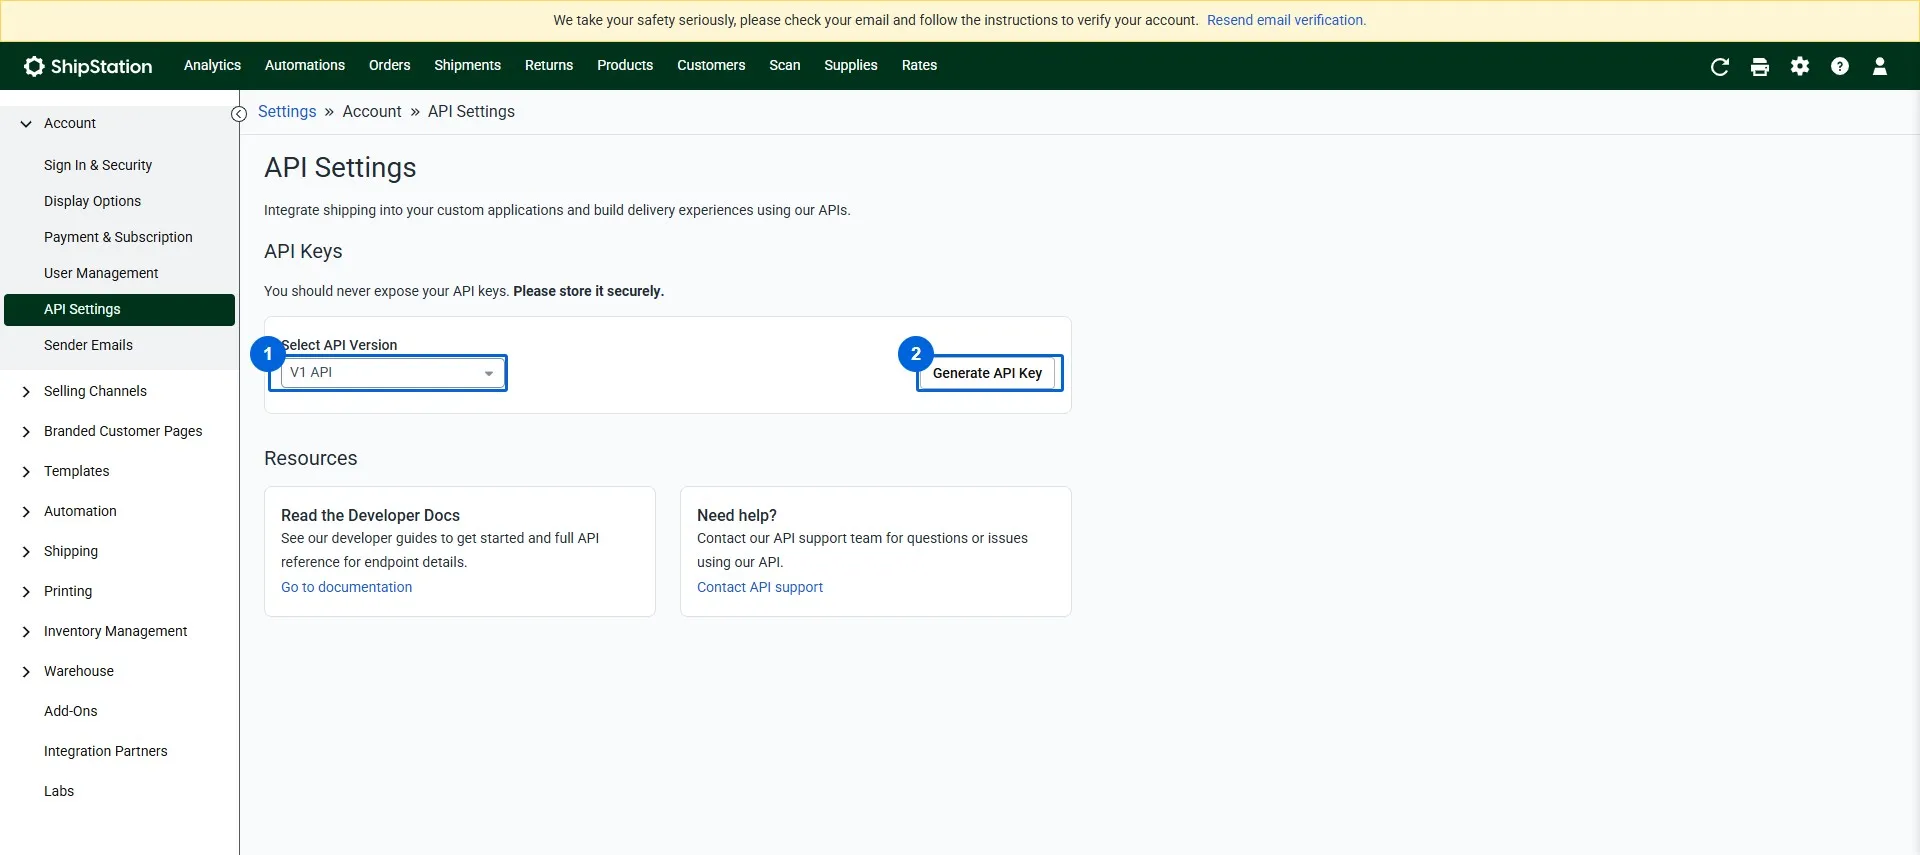Open the Orders menu

point(389,65)
